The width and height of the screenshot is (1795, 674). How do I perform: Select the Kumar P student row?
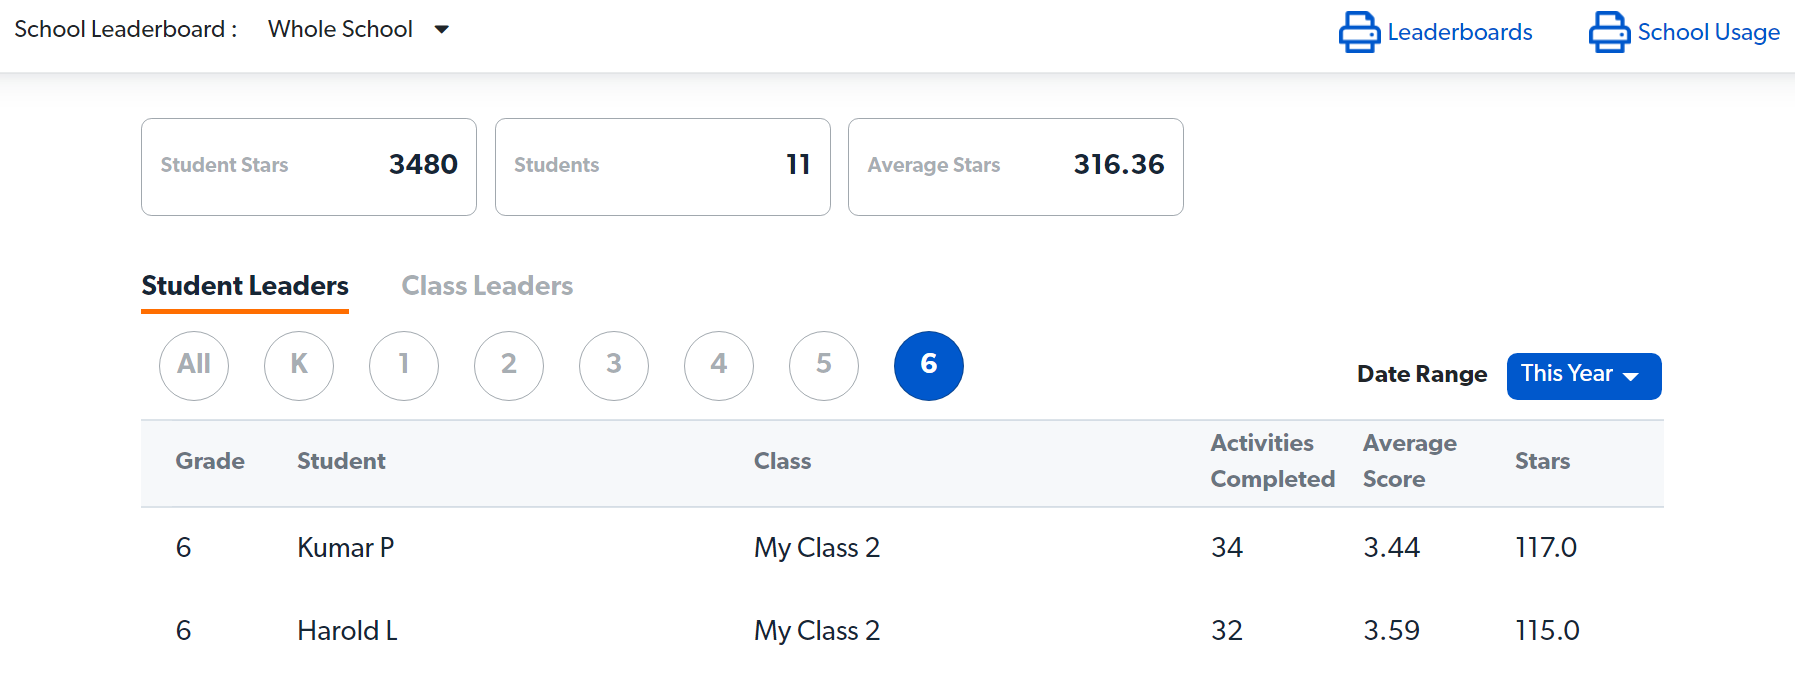click(902, 548)
